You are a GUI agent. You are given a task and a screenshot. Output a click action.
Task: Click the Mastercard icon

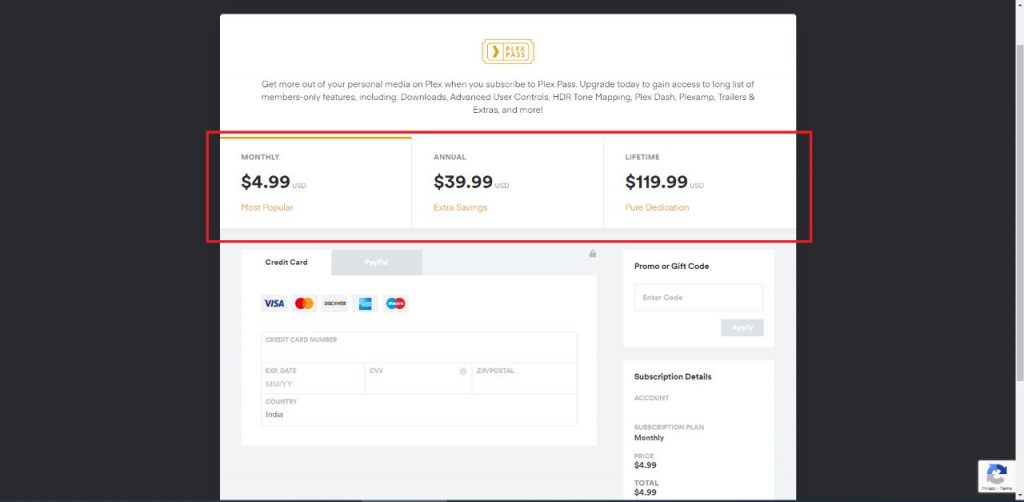(x=304, y=304)
